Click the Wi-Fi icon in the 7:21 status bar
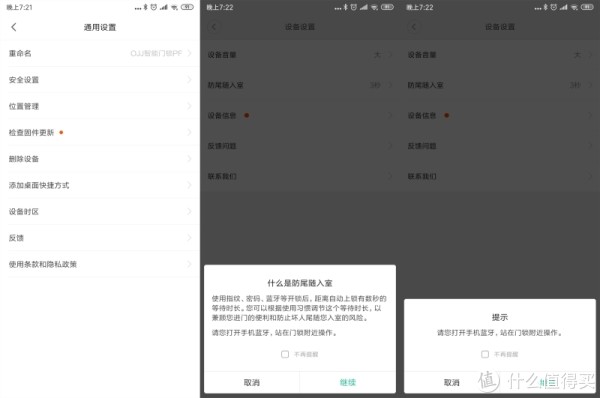This screenshot has width=600, height=398. (174, 7)
